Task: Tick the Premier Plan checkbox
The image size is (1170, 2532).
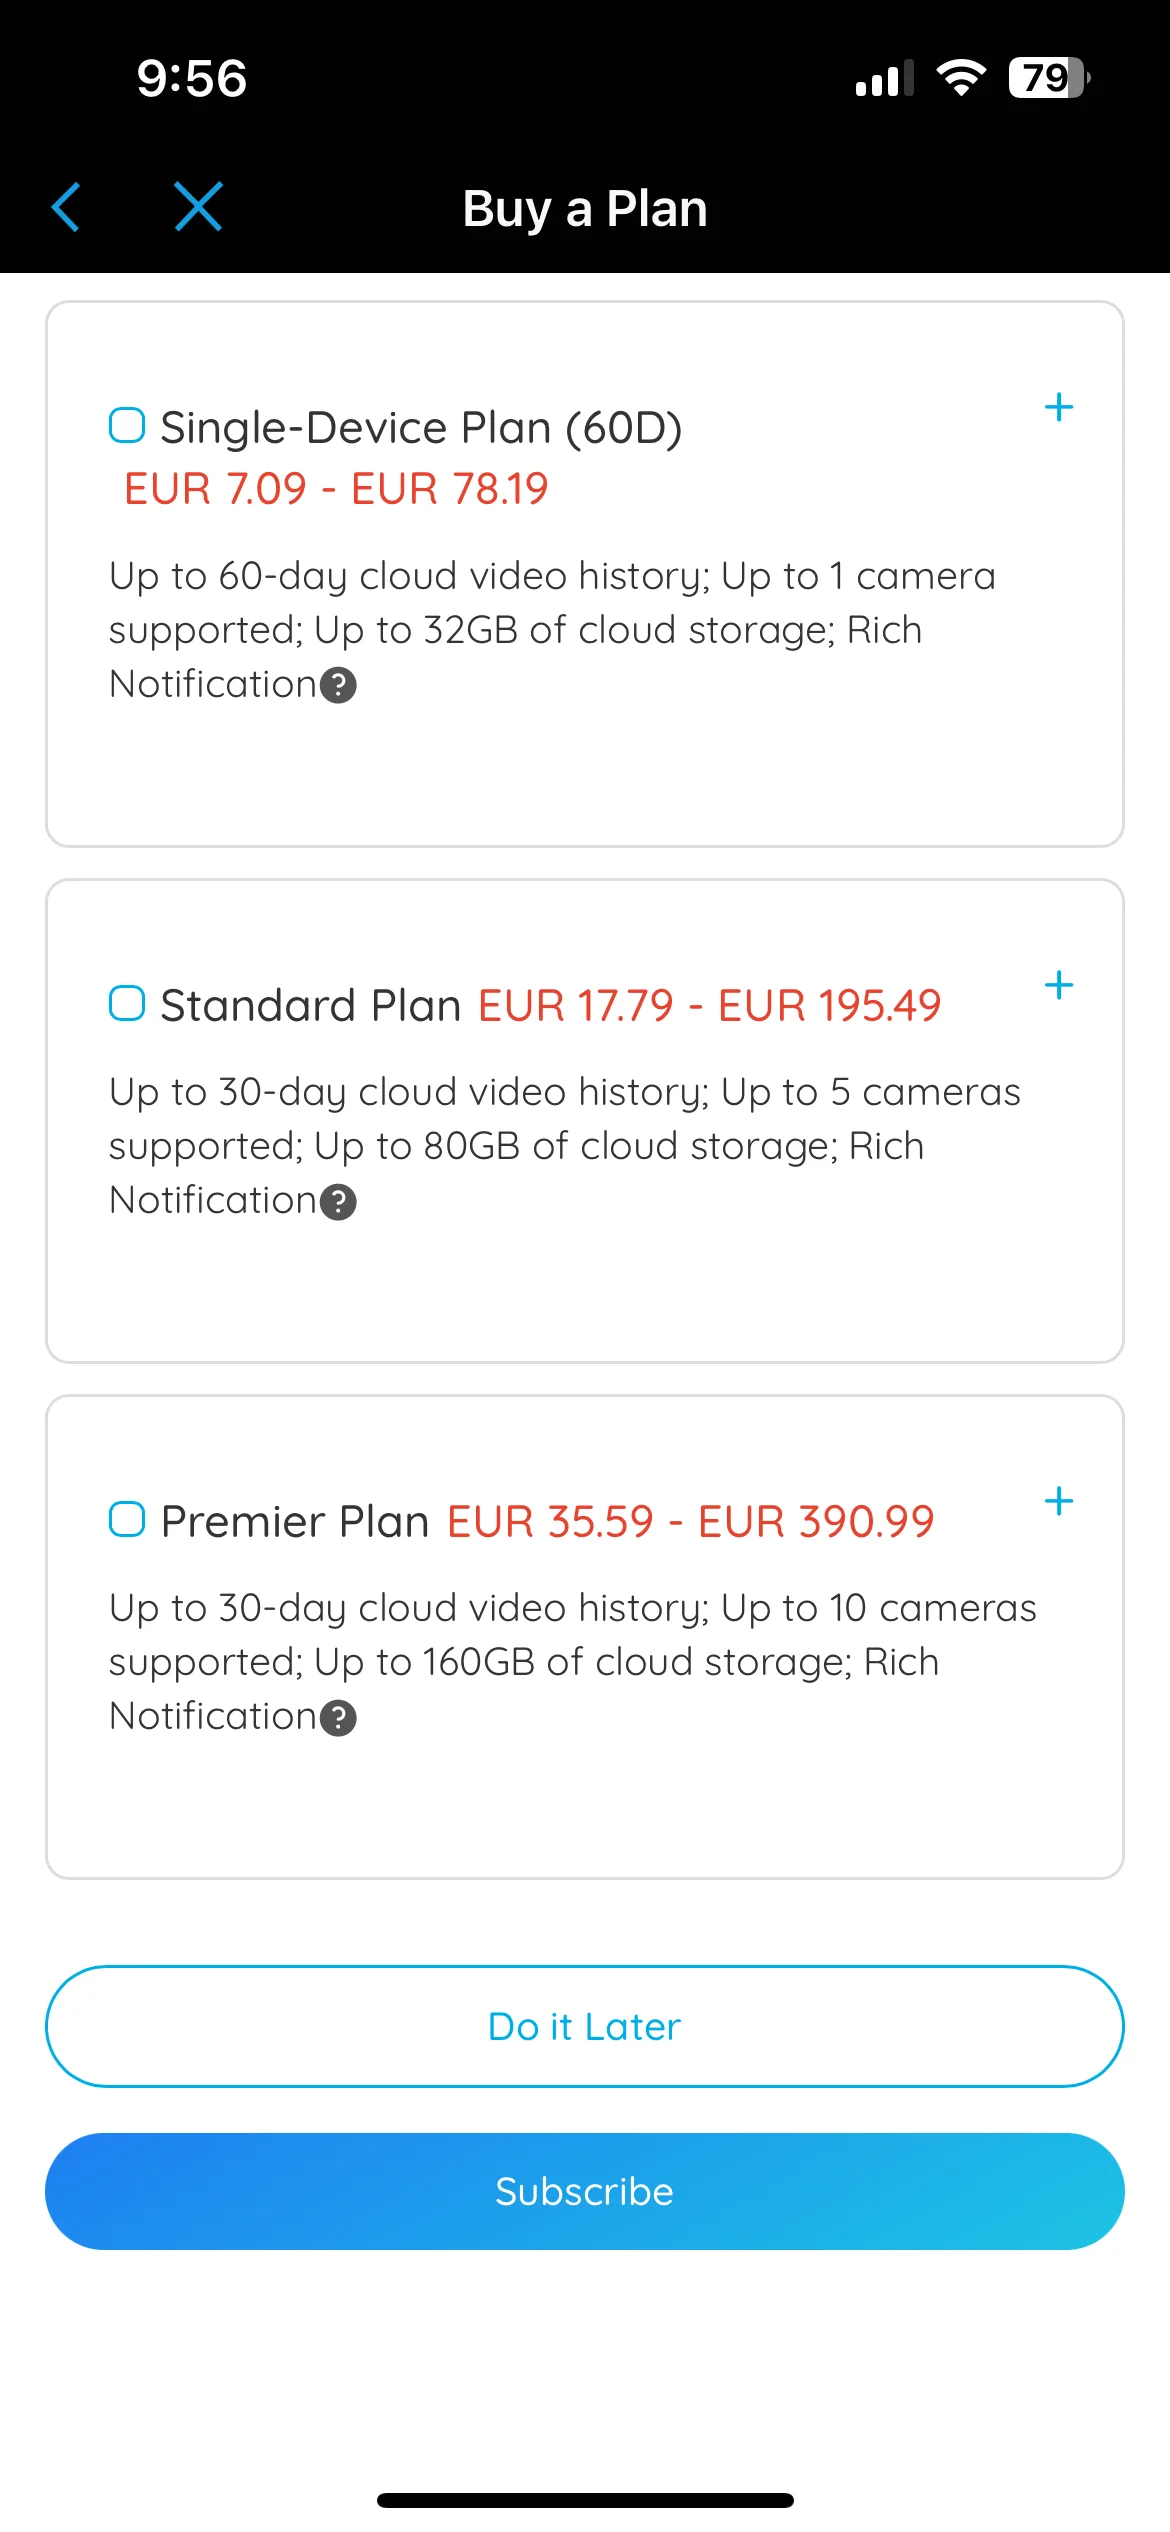Action: pos(127,1519)
